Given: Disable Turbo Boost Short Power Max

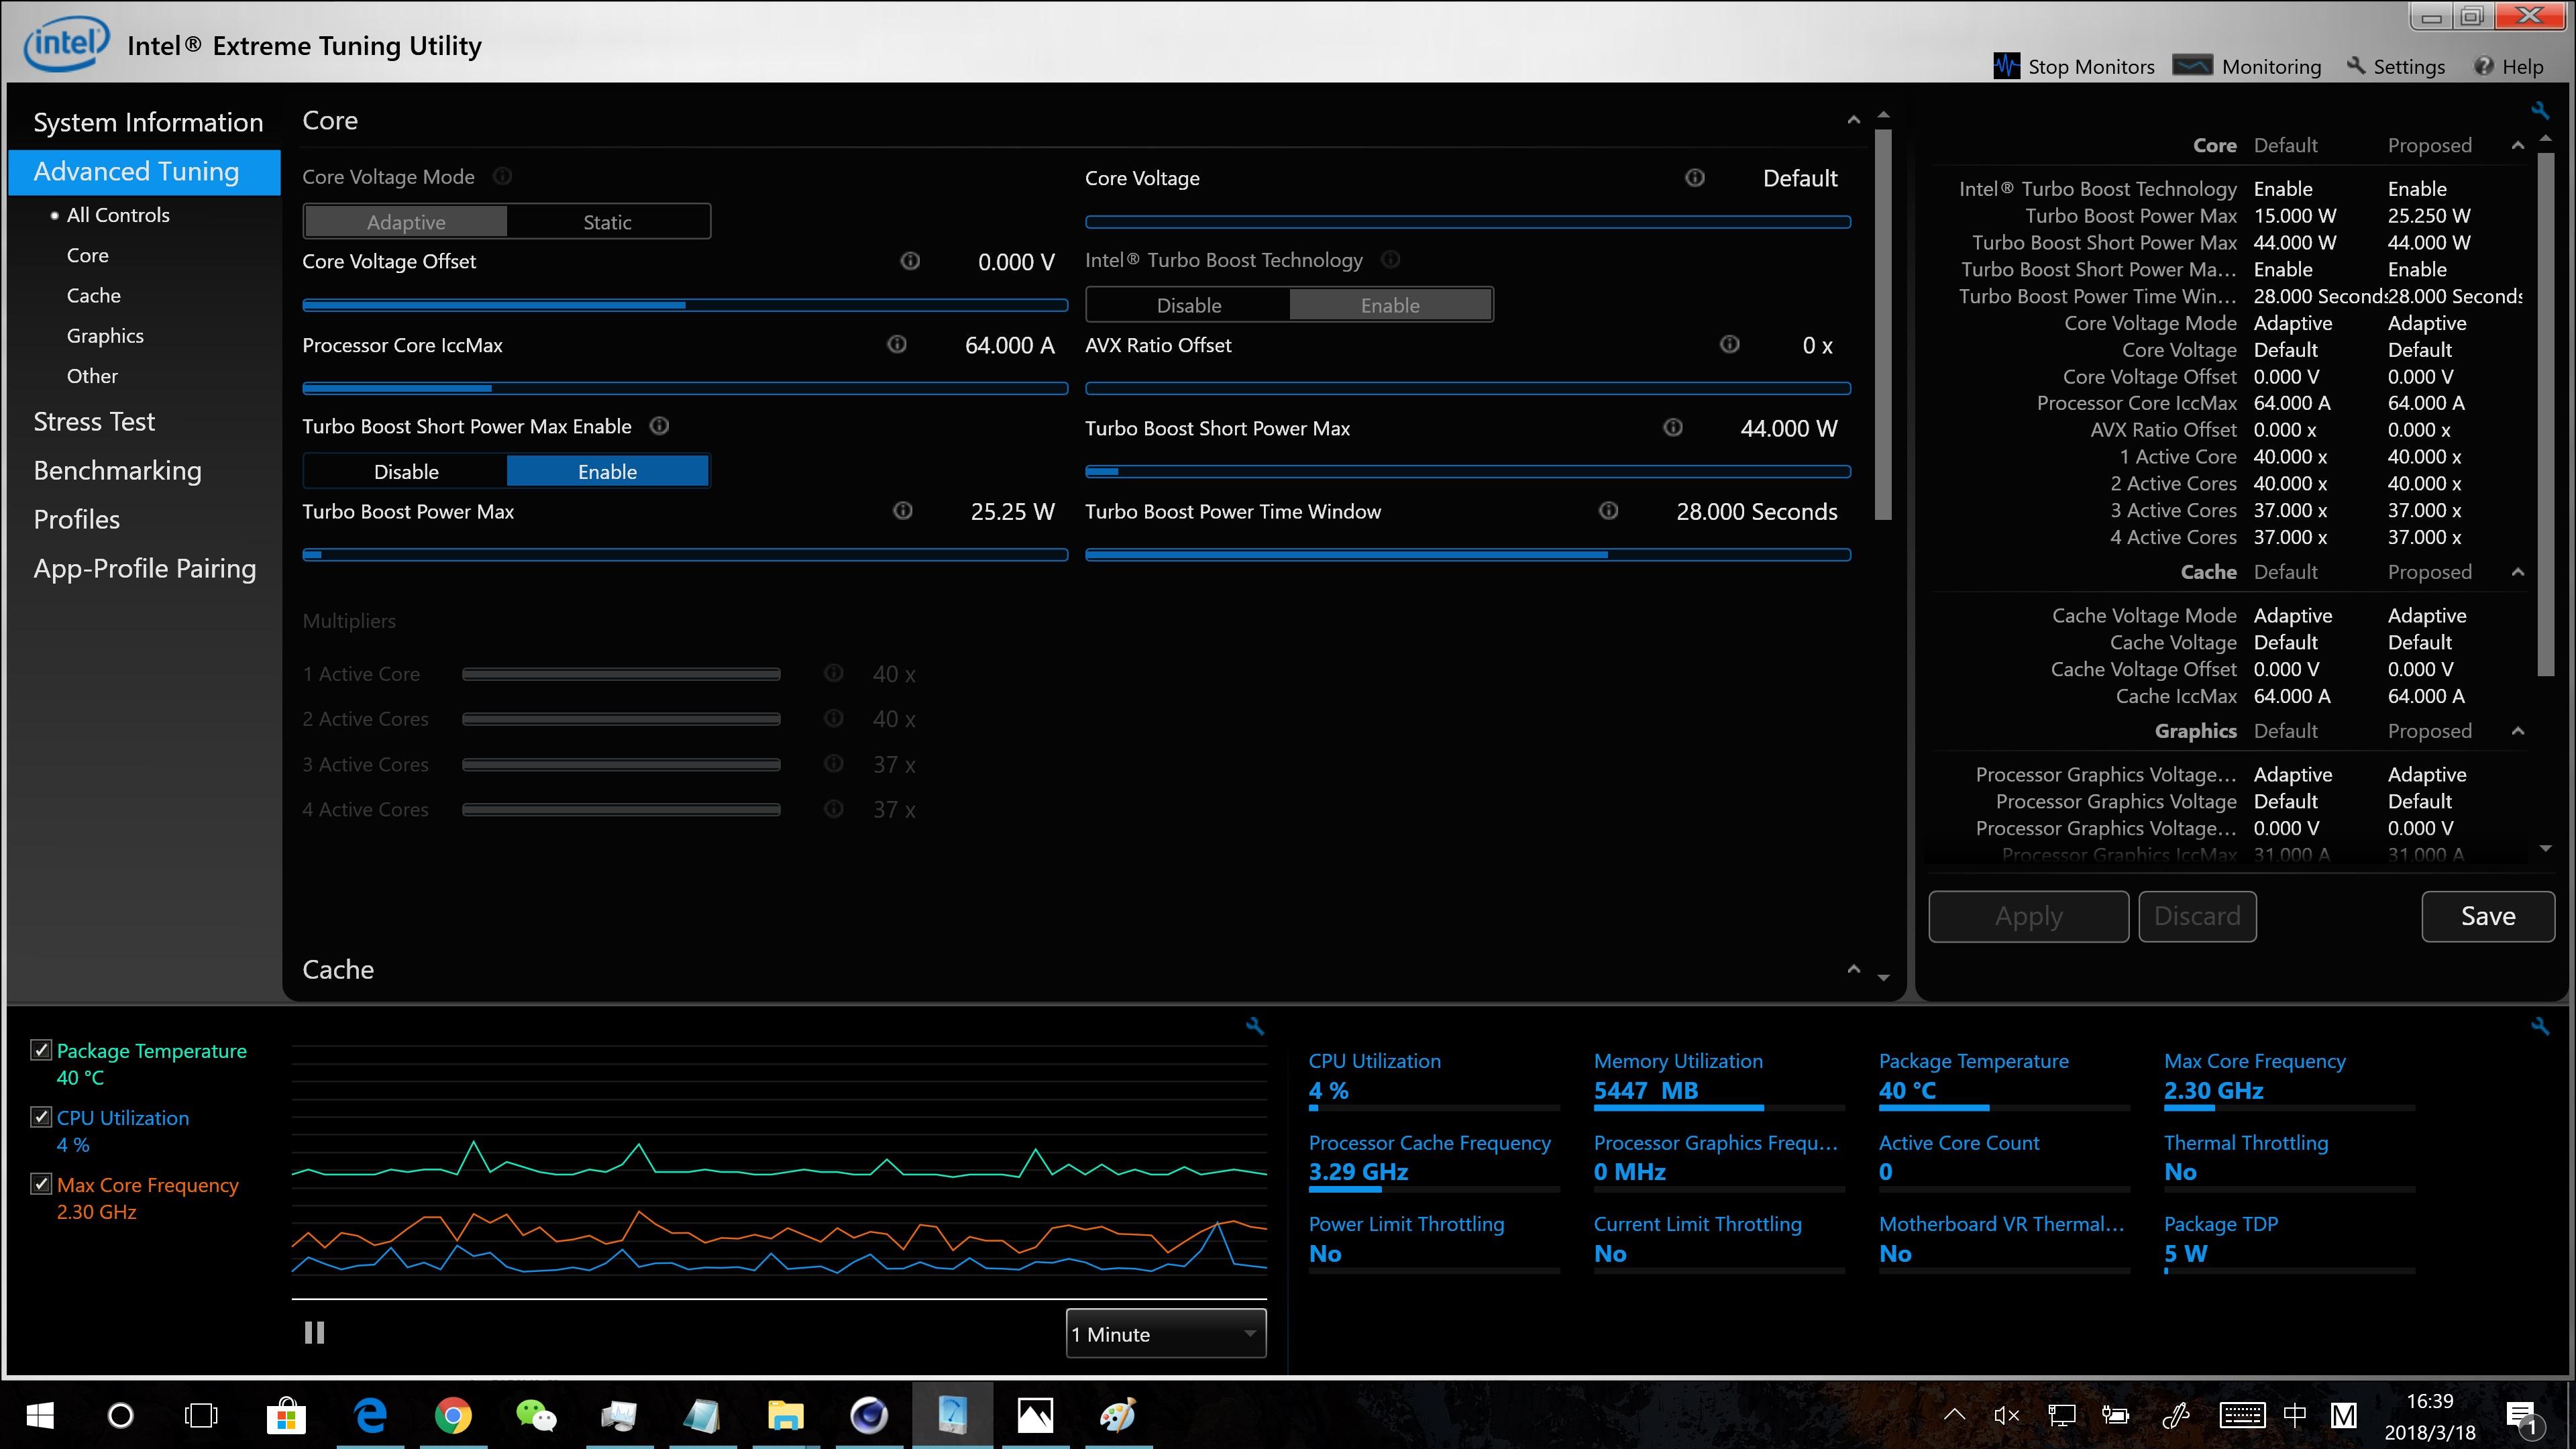Looking at the screenshot, I should pos(406,471).
